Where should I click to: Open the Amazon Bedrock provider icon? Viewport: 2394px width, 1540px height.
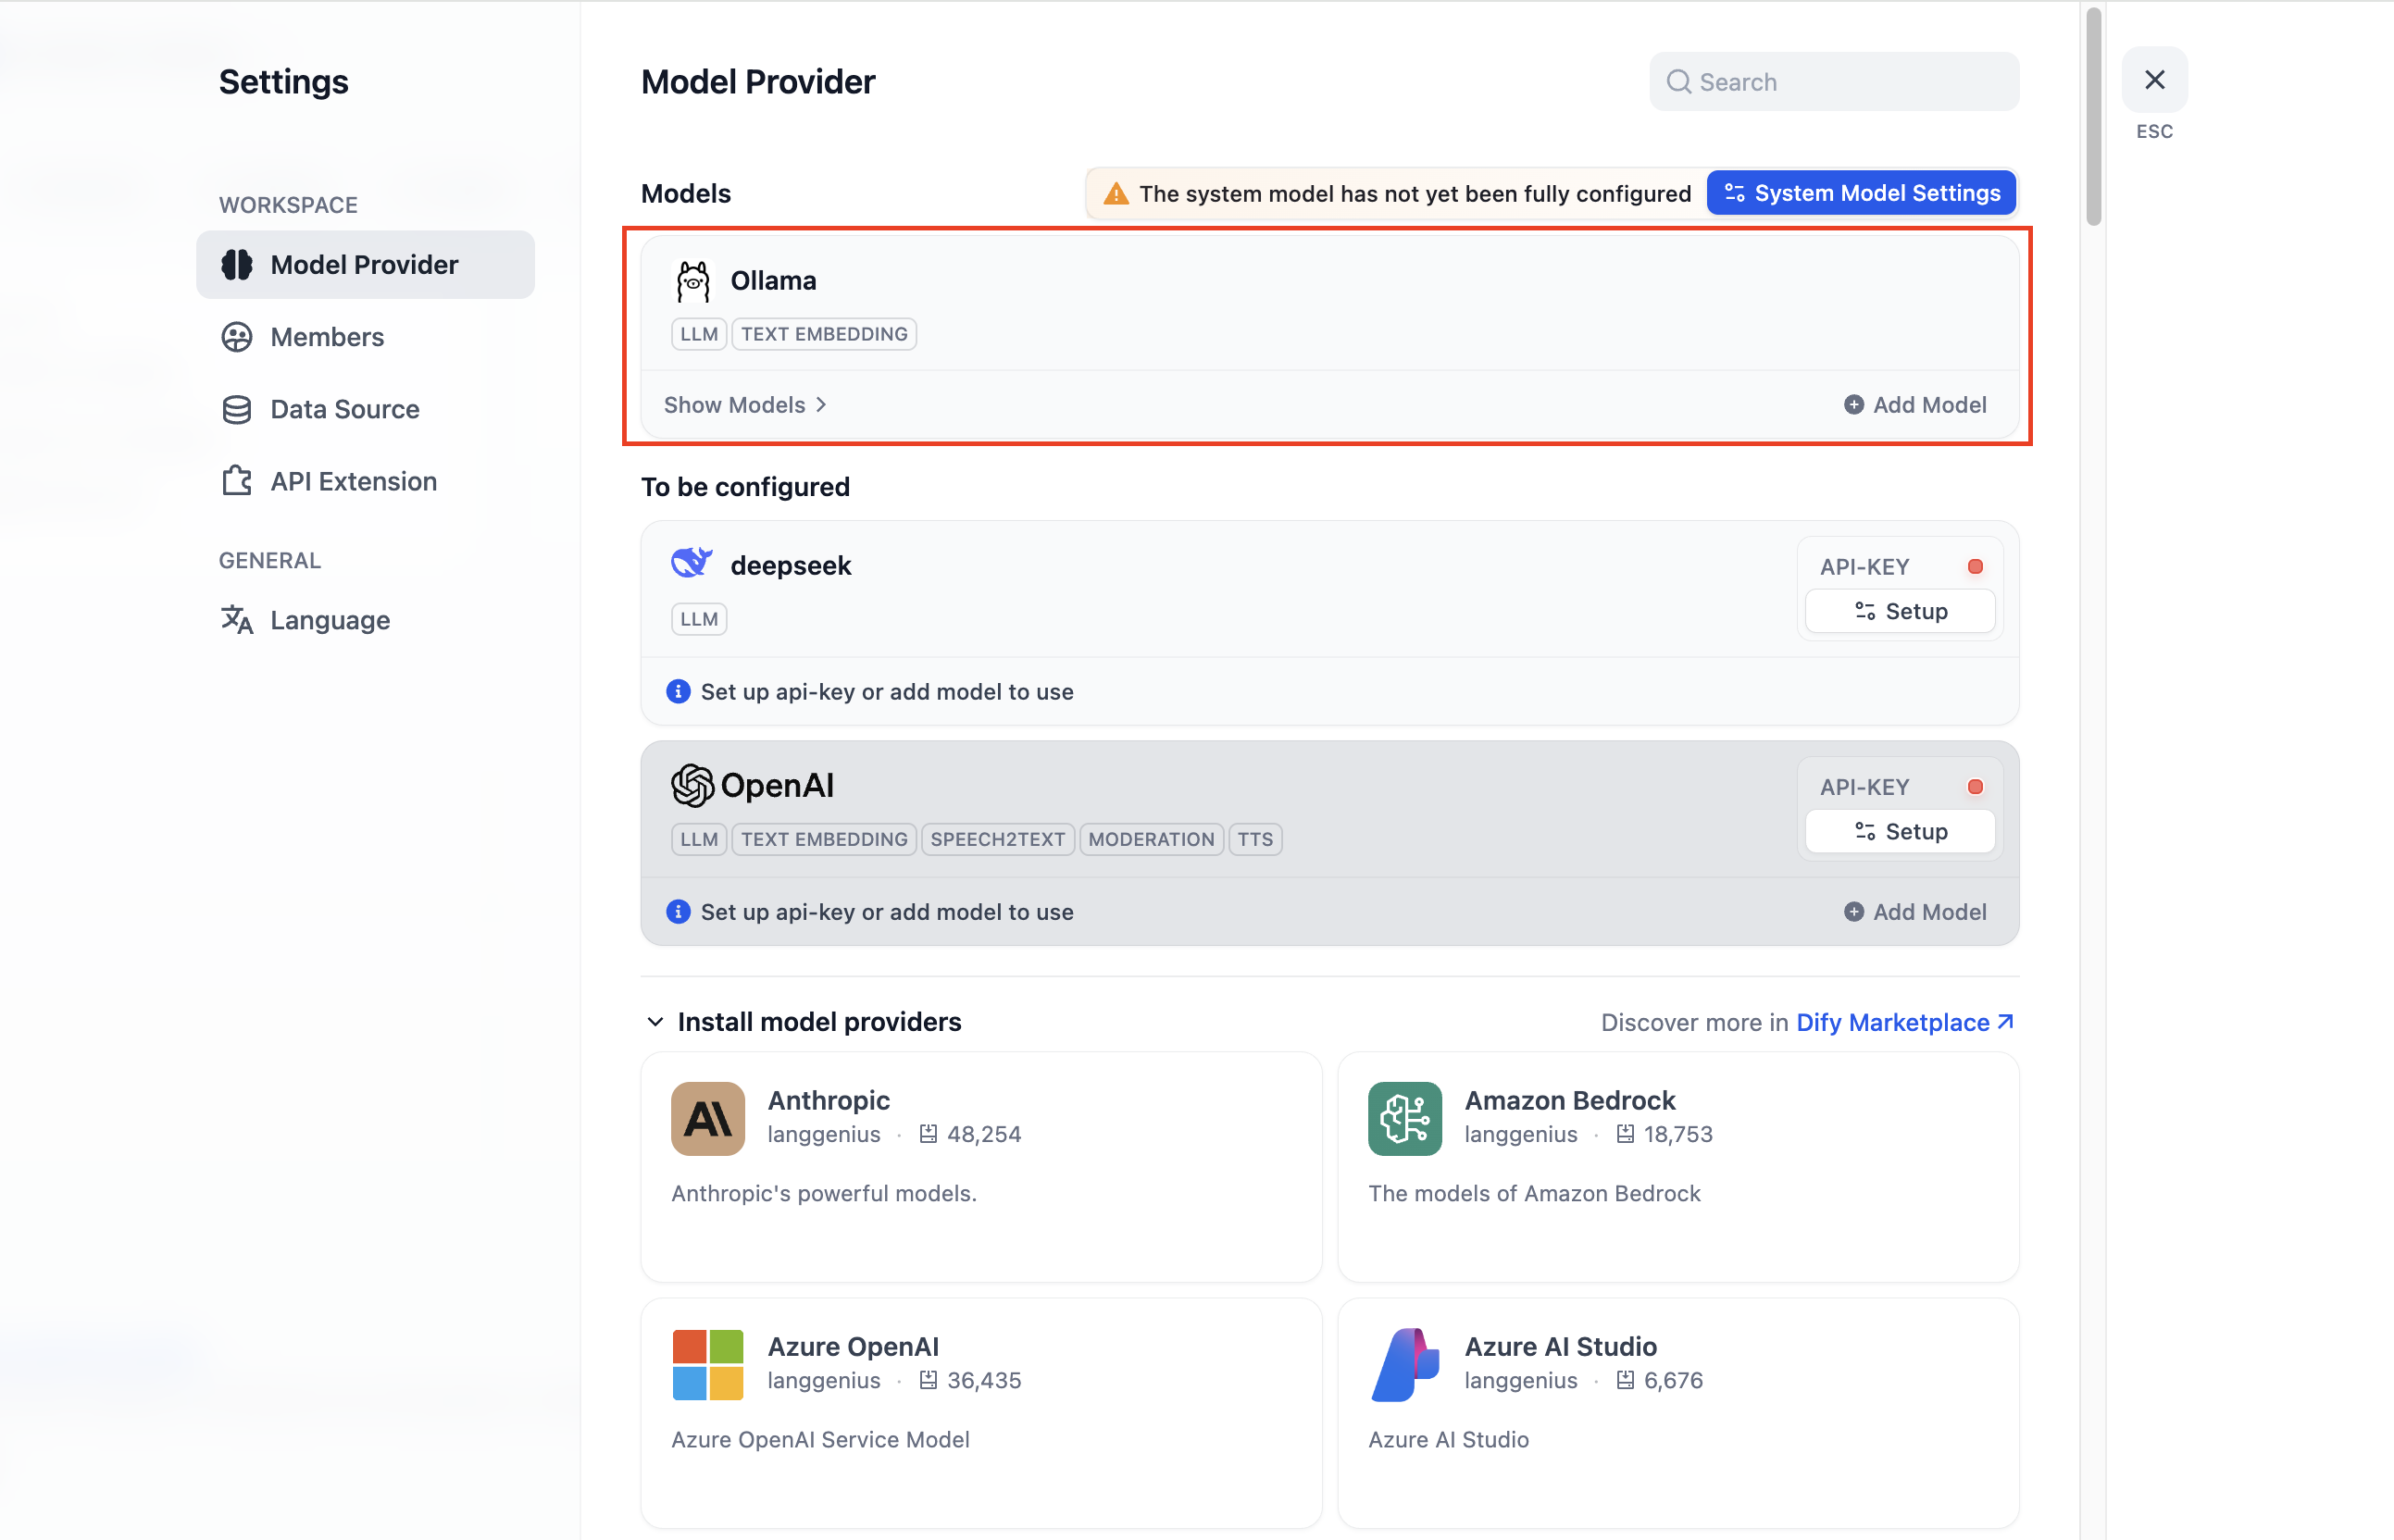pyautogui.click(x=1404, y=1118)
